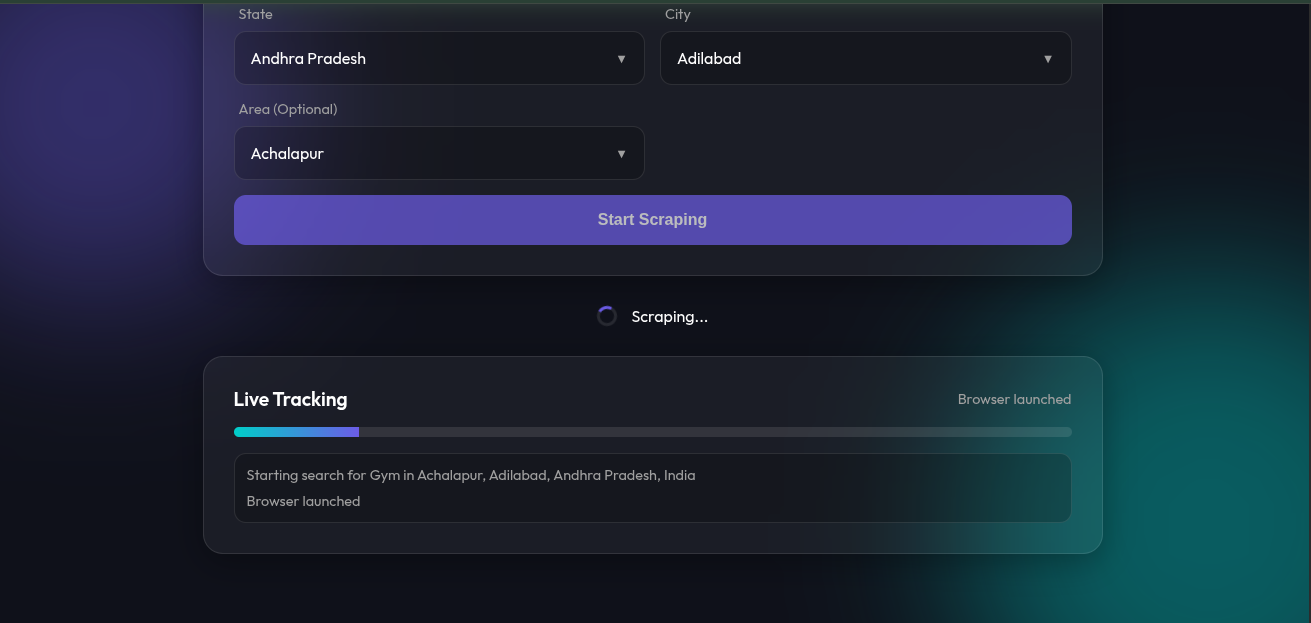Image resolution: width=1311 pixels, height=623 pixels.
Task: Click empty space inside the tracking log box
Action: point(850,499)
